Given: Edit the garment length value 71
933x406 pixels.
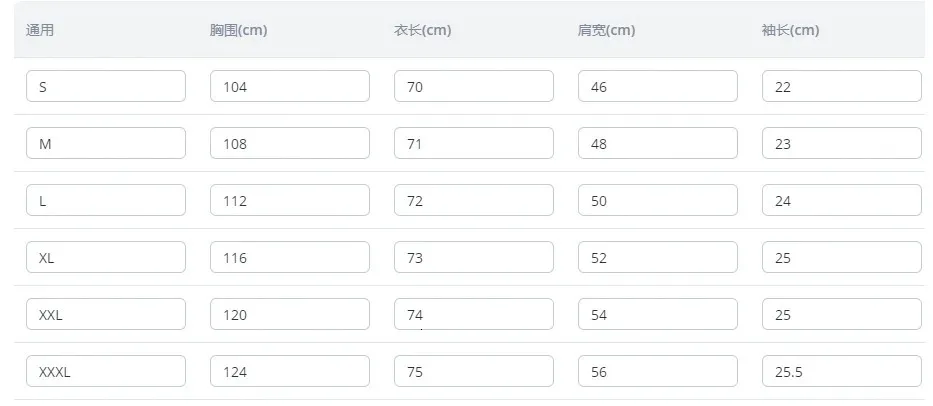Looking at the screenshot, I should click(x=474, y=143).
